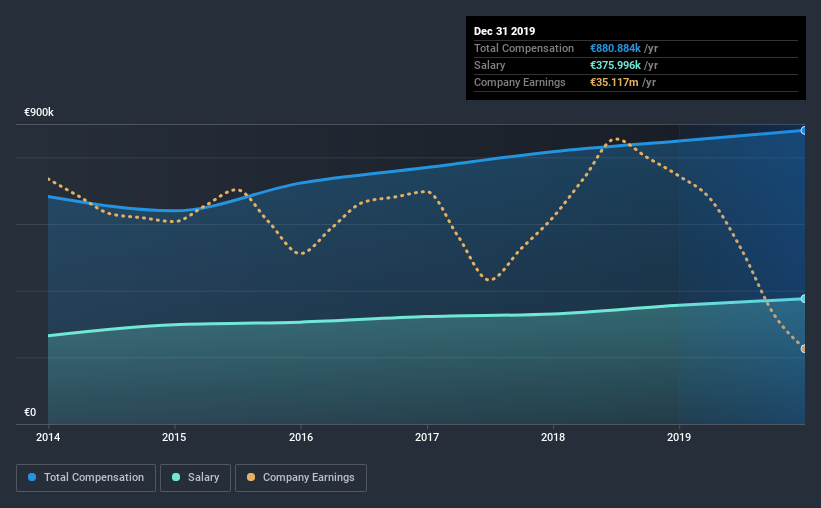Click the 2015 x-axis label
The image size is (821, 508).
174,437
